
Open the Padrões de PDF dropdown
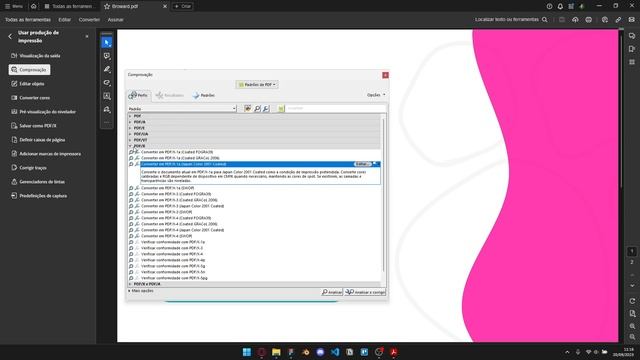[x=257, y=84]
